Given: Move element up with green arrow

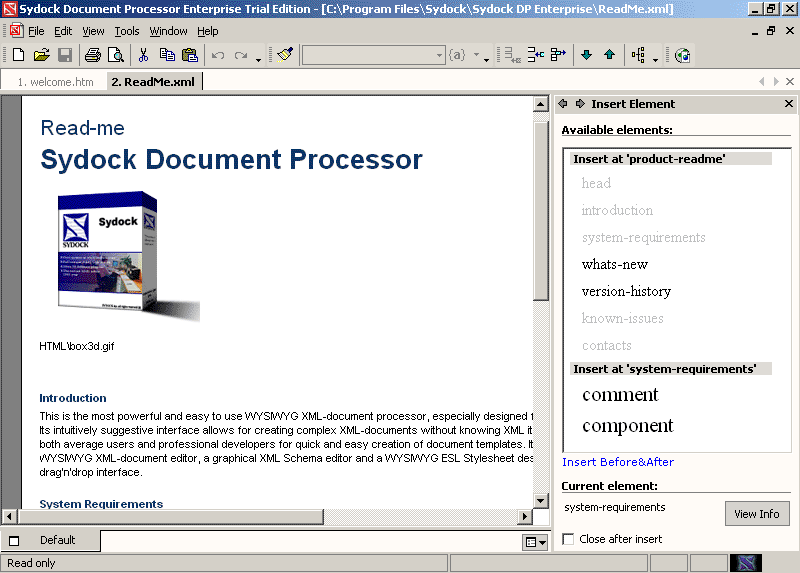Looking at the screenshot, I should [609, 55].
